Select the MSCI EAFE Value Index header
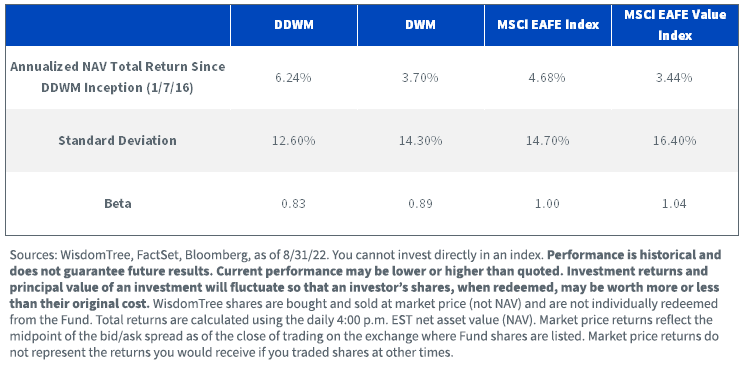The image size is (744, 371). 675,25
